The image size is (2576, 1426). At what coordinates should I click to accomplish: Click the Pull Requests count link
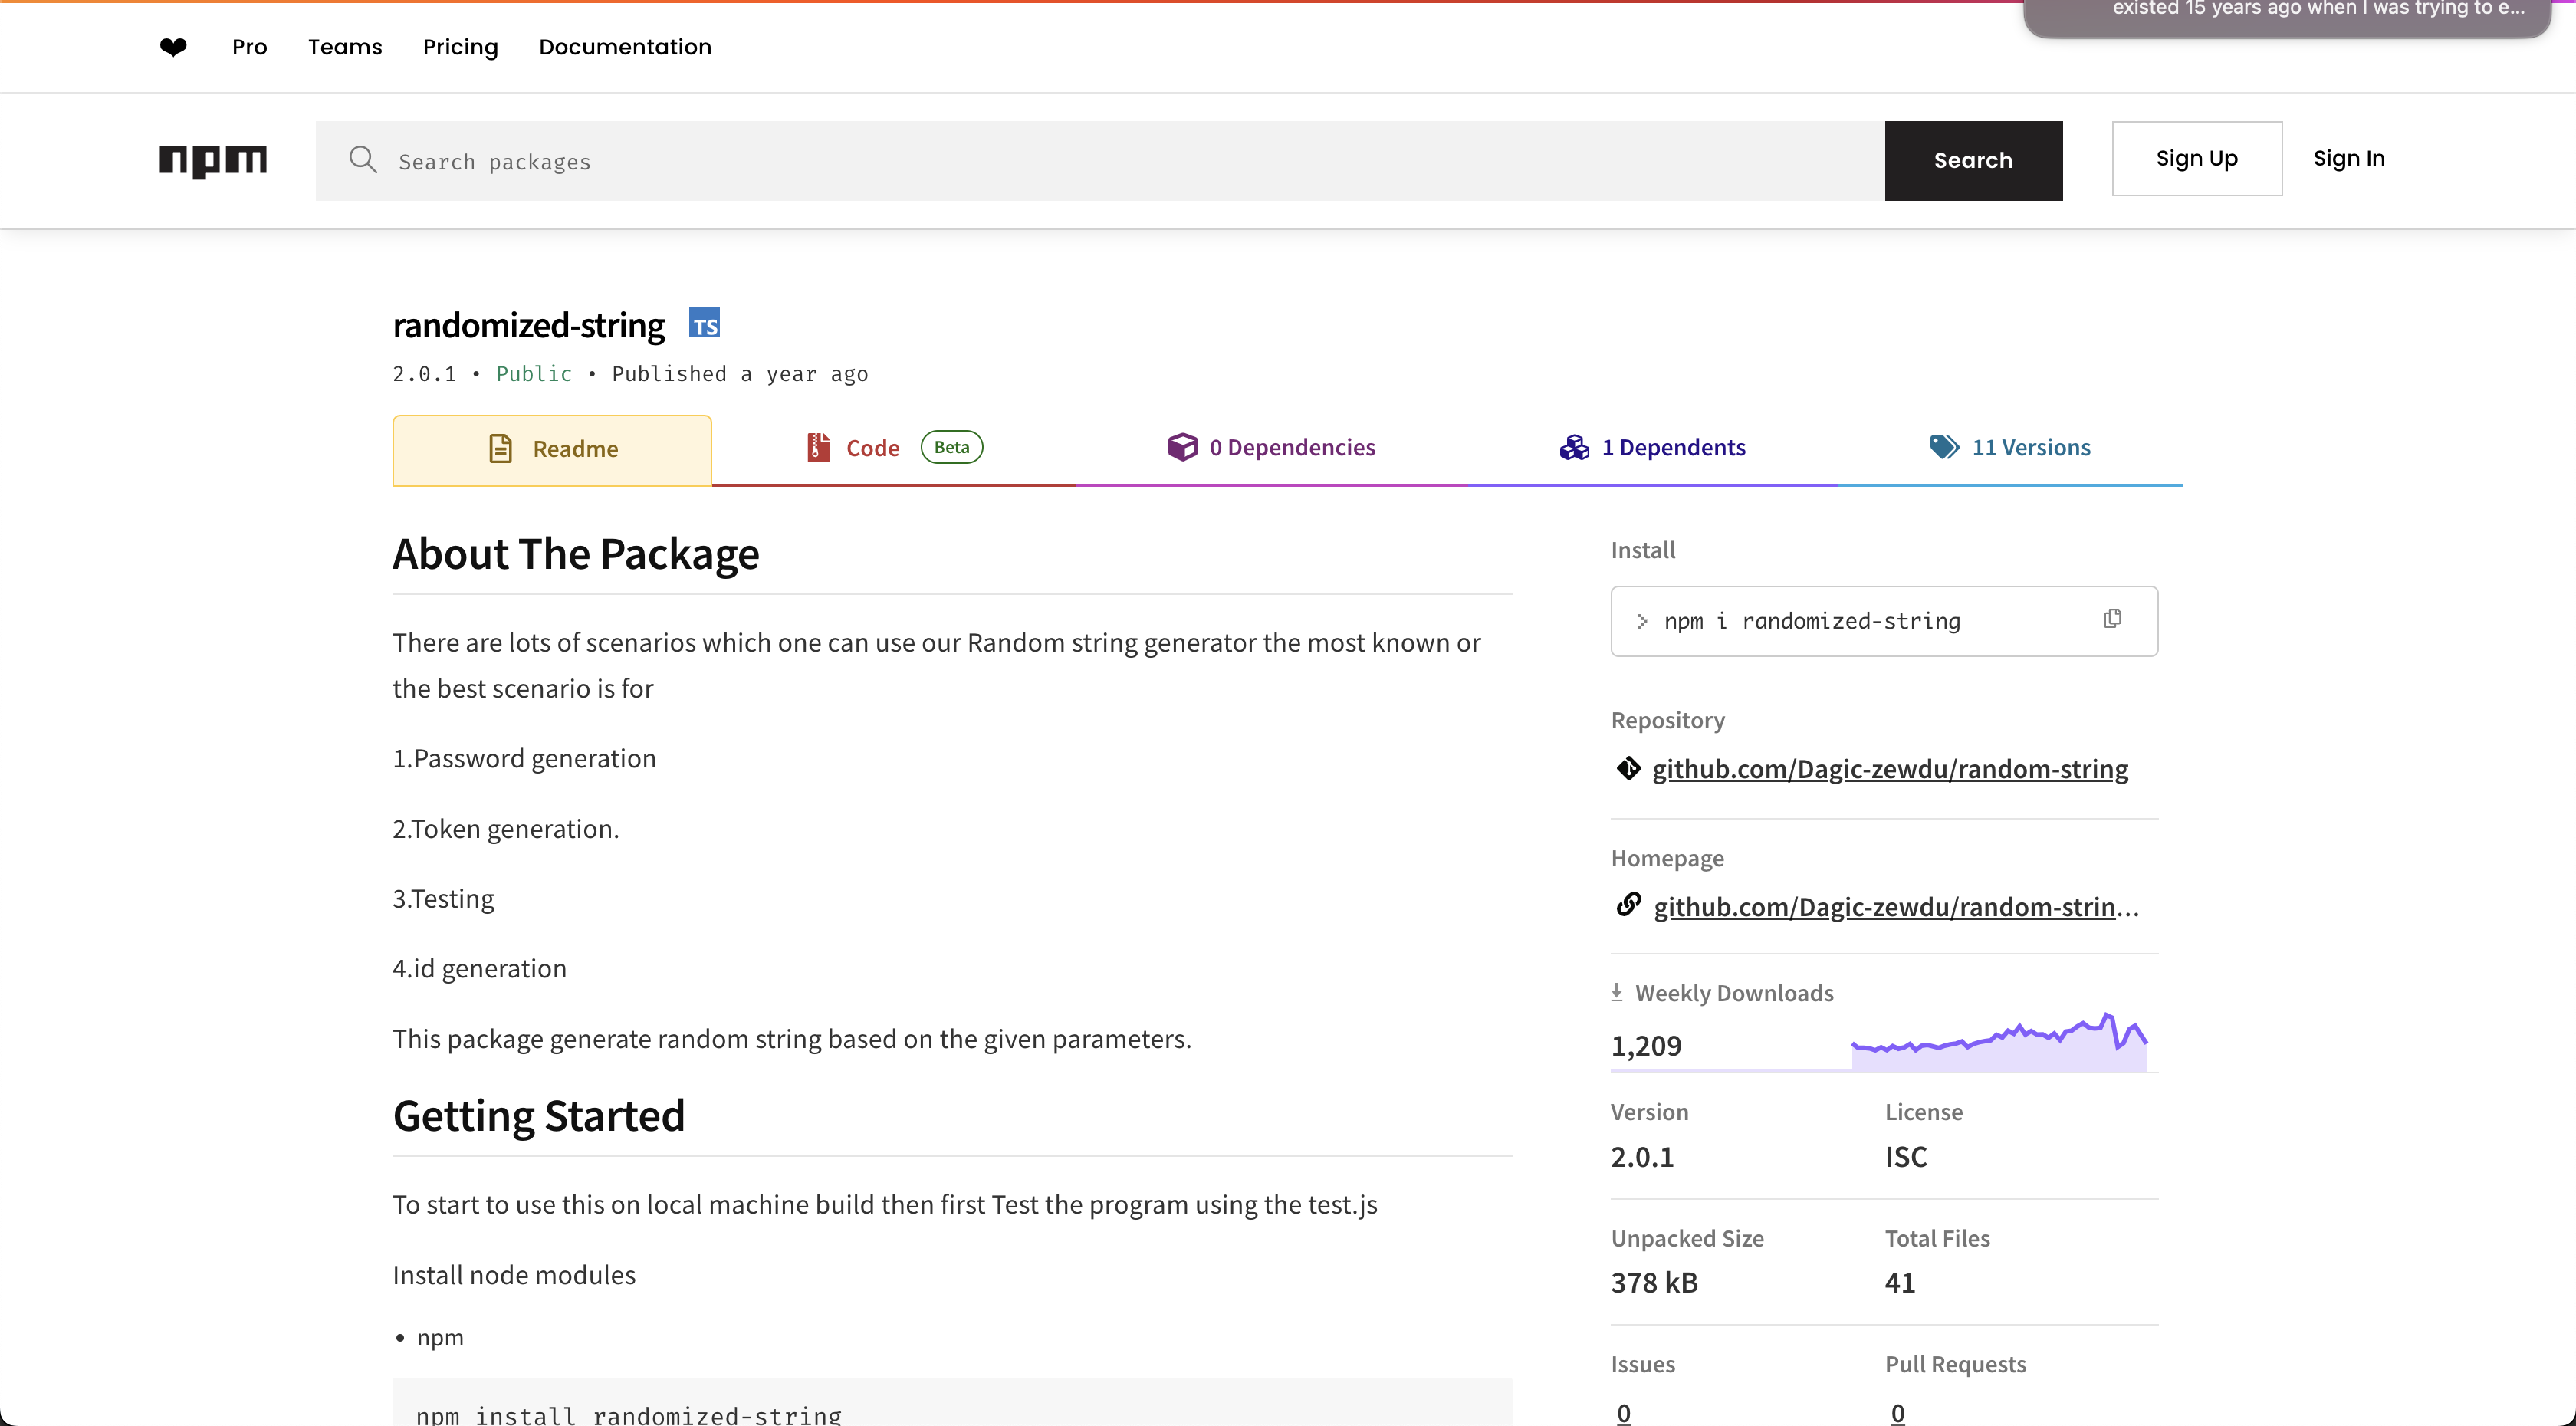tap(1898, 1412)
